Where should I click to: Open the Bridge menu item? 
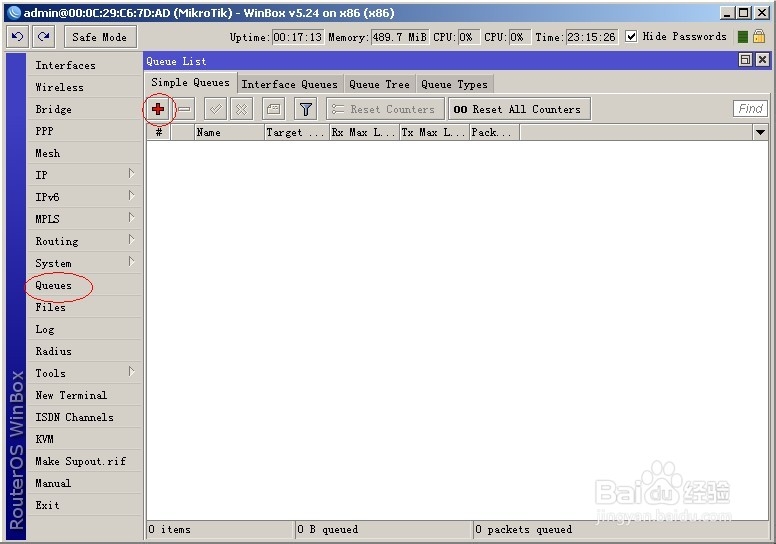coord(84,109)
